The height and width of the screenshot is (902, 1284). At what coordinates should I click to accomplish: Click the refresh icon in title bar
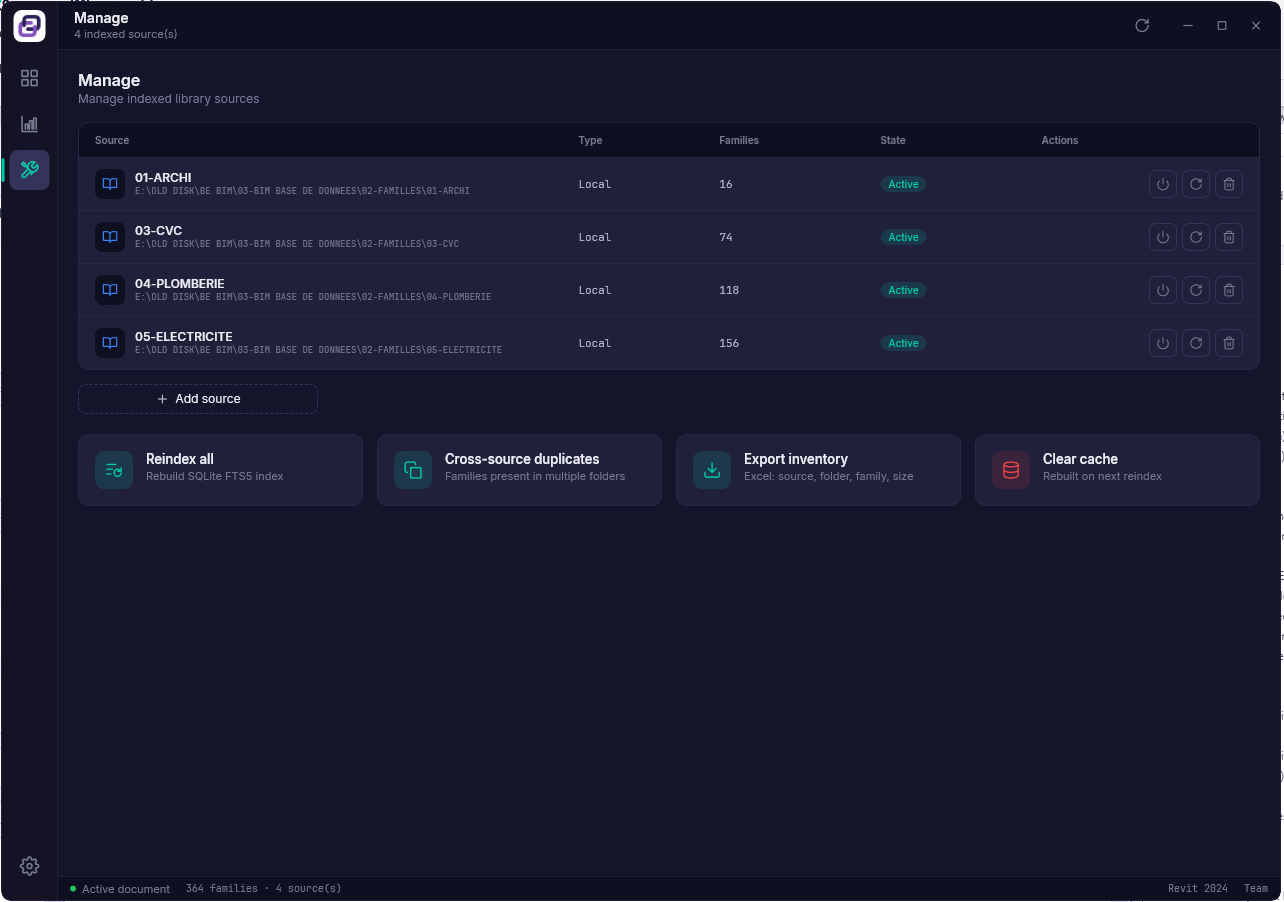1142,25
